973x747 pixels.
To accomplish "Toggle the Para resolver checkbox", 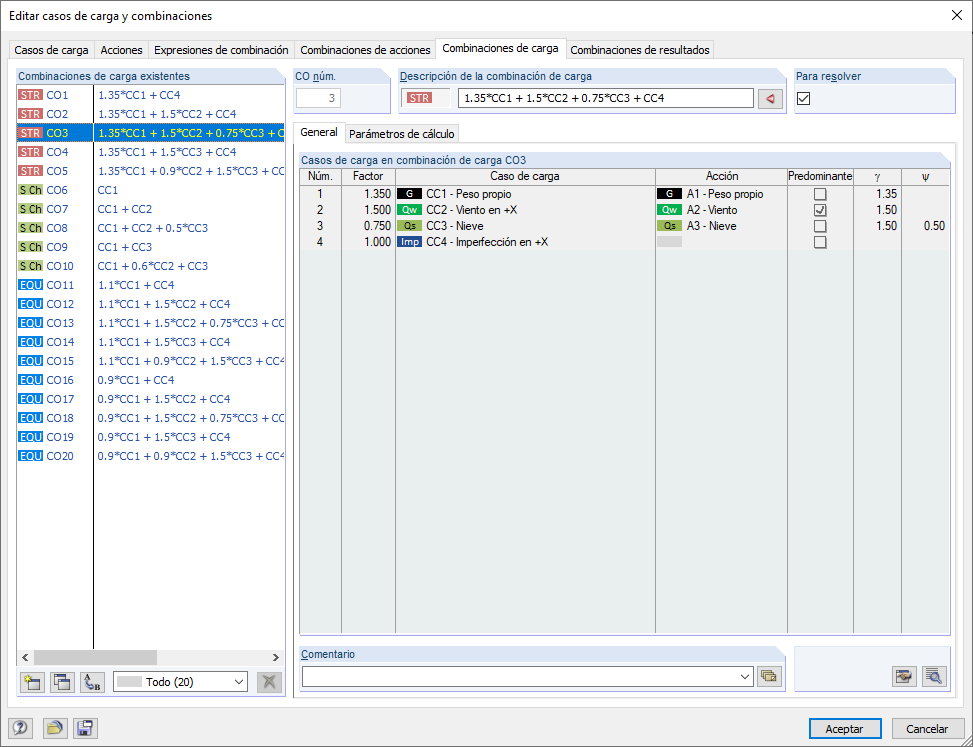I will (803, 98).
